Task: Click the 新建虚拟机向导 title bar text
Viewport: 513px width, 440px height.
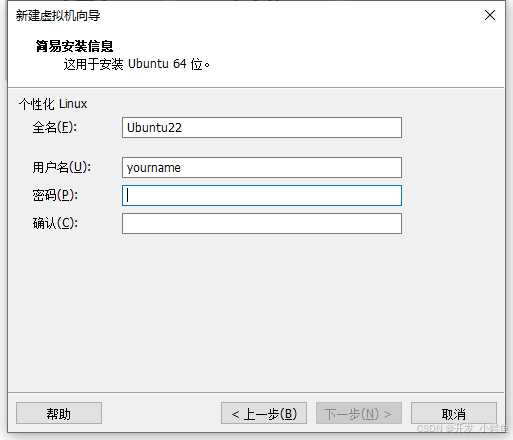Action: (x=58, y=16)
